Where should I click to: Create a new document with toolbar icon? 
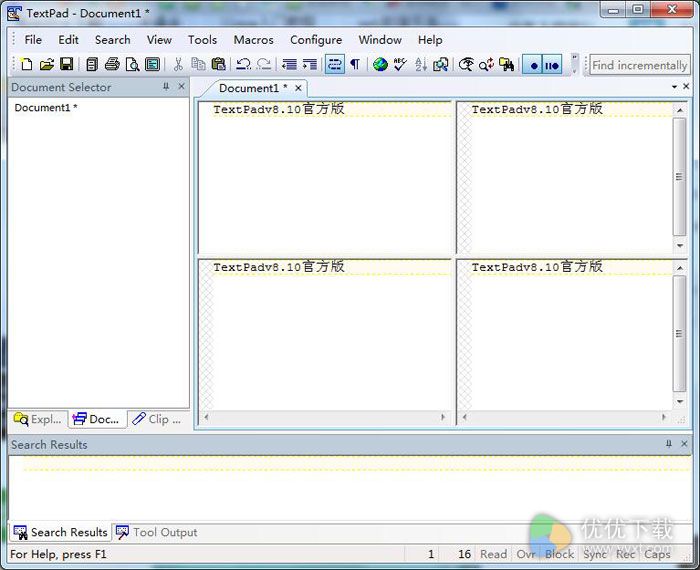27,65
